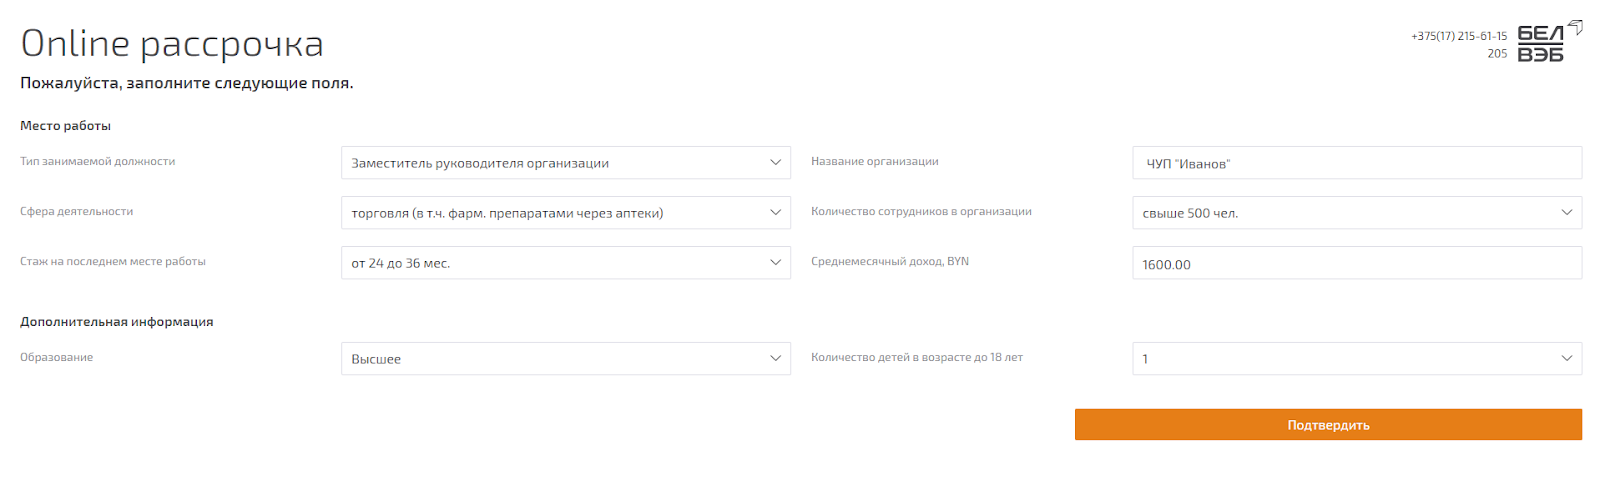
Task: Open the position type dropdown
Action: click(566, 163)
